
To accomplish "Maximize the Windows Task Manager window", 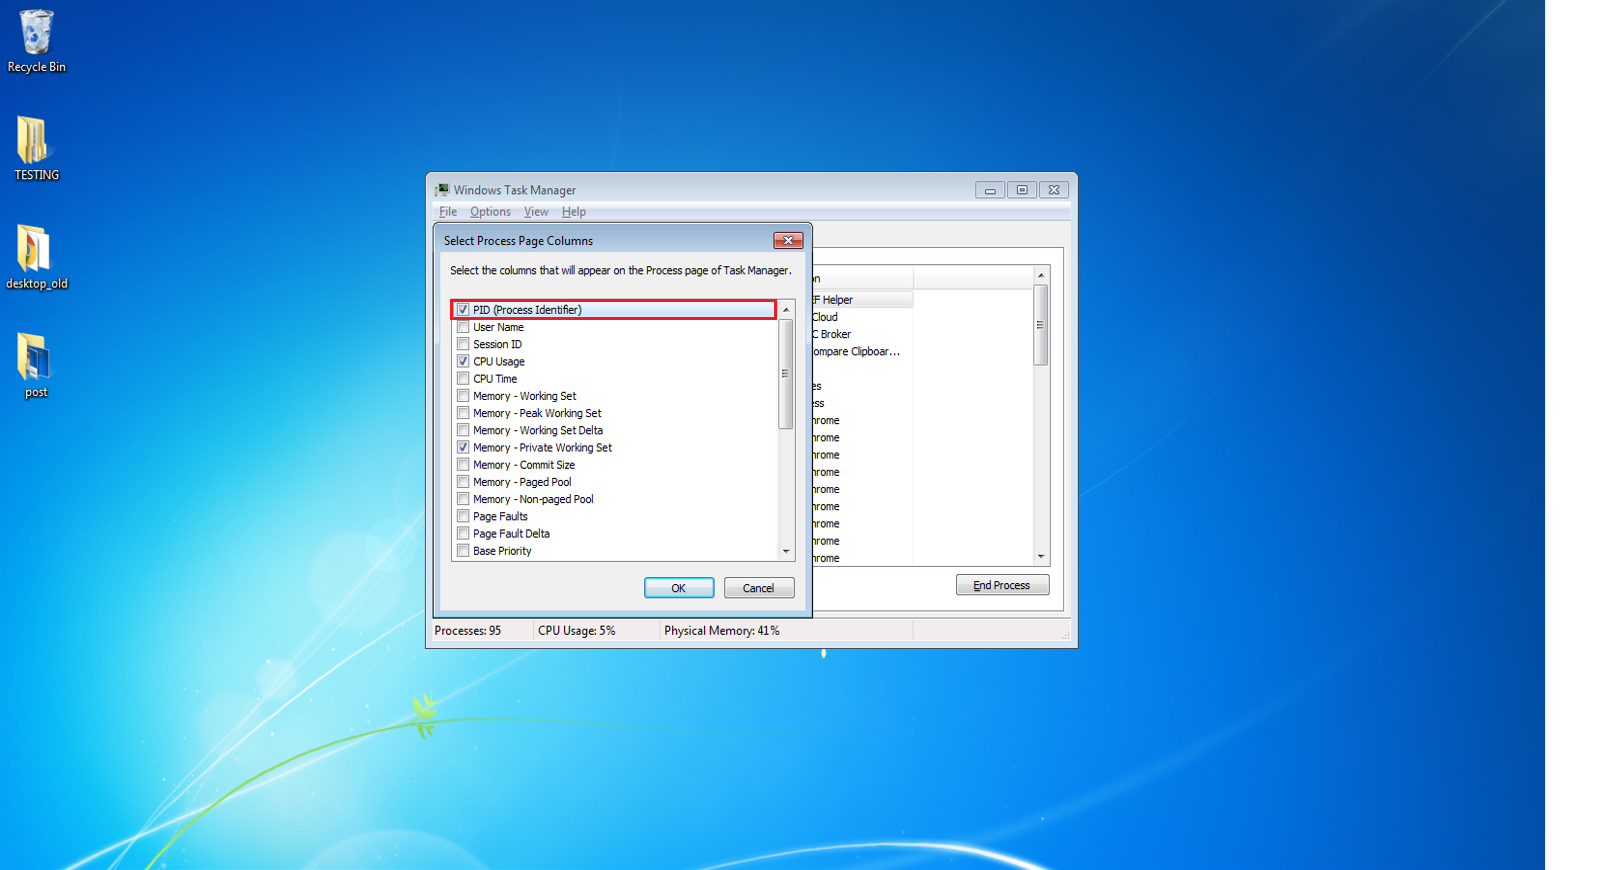I will (x=1022, y=189).
